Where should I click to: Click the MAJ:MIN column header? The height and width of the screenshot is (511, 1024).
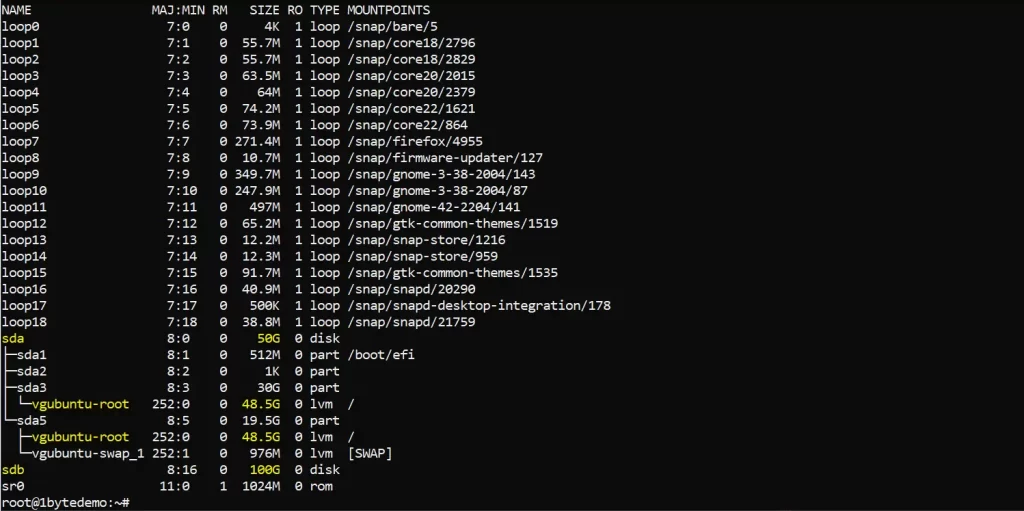[174, 10]
